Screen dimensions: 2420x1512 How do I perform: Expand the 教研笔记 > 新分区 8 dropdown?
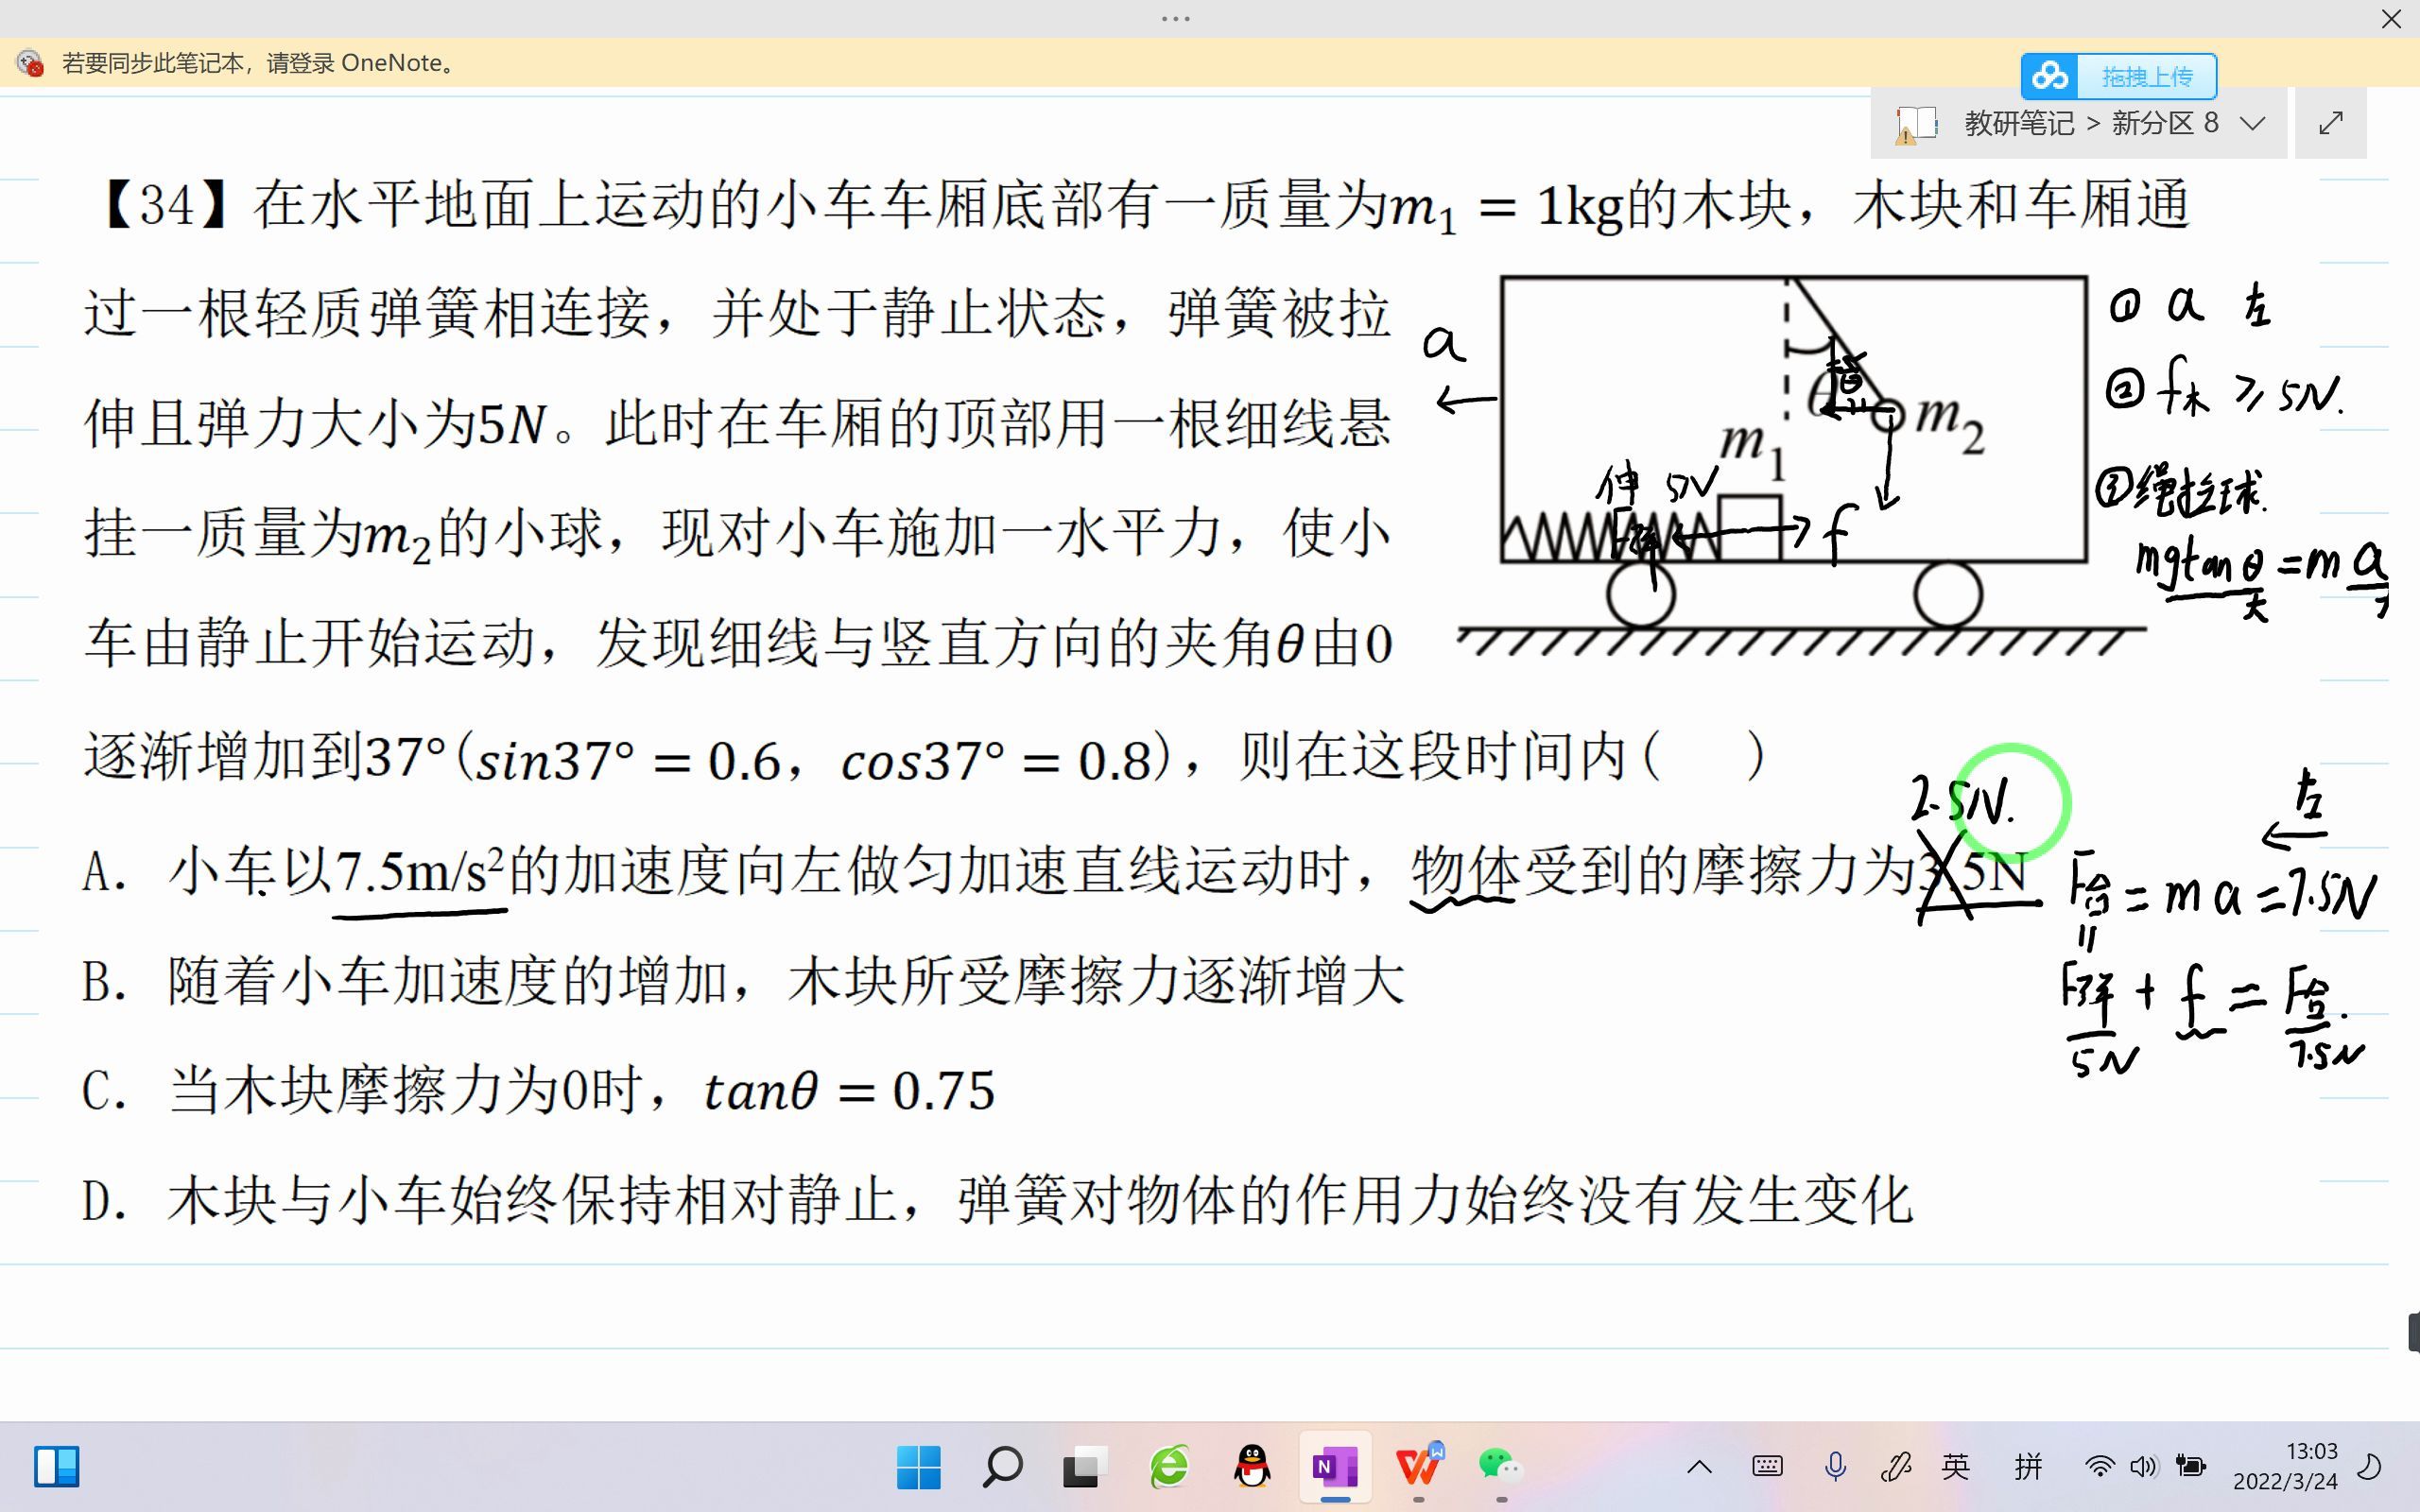pyautogui.click(x=2252, y=123)
